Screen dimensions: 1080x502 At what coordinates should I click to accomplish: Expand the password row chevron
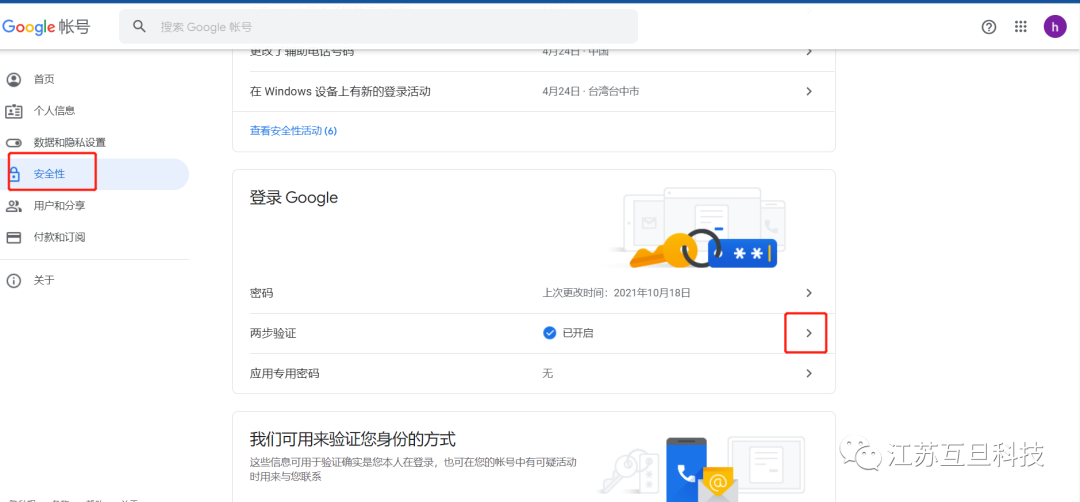pyautogui.click(x=809, y=293)
